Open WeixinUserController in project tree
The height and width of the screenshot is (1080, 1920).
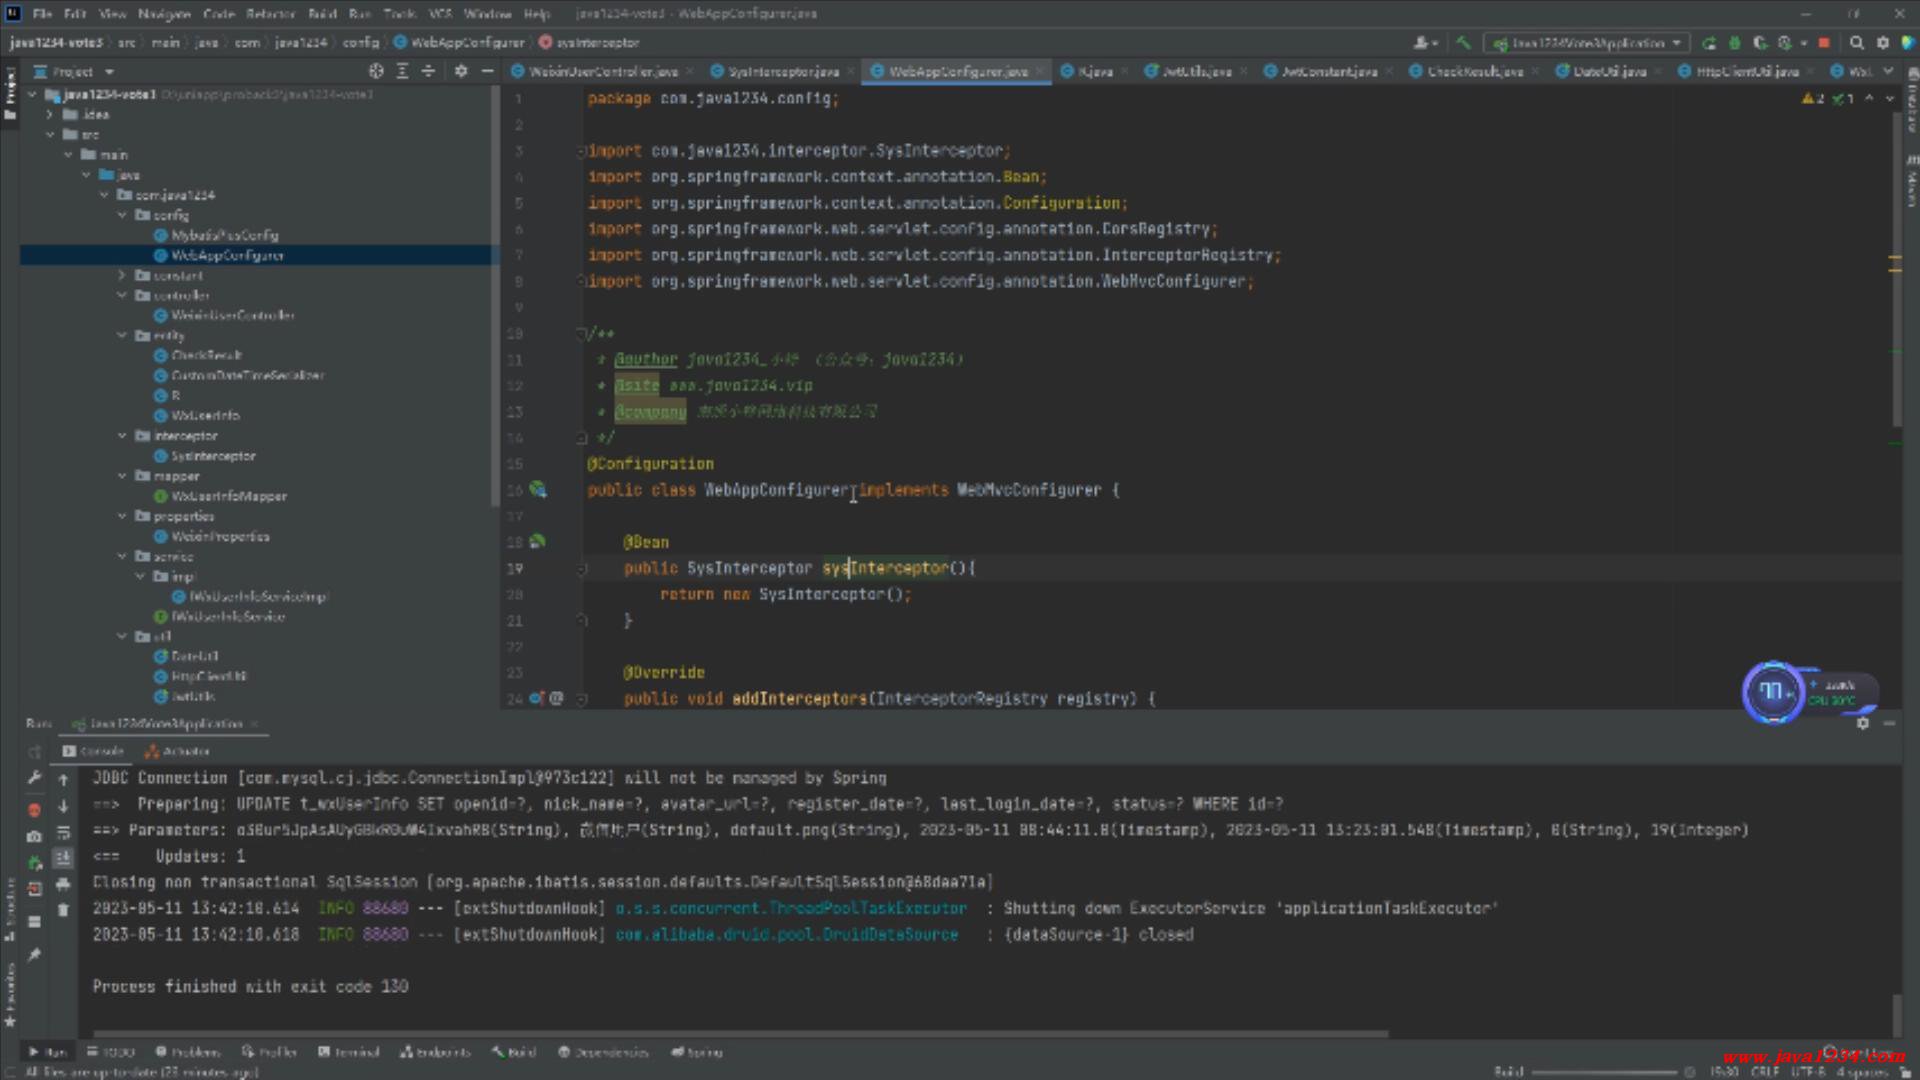pos(232,315)
